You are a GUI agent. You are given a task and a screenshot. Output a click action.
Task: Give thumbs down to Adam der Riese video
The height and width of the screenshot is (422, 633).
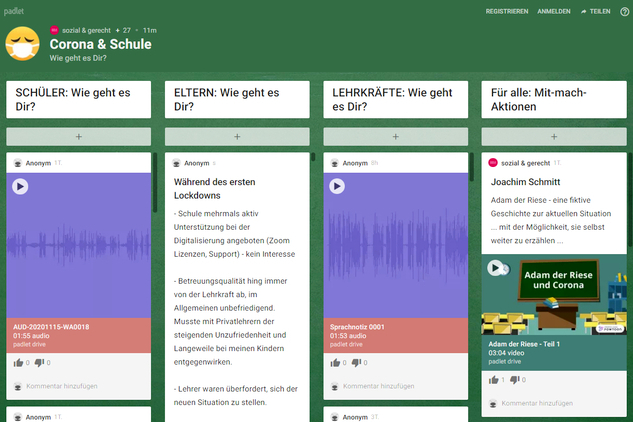coord(516,380)
